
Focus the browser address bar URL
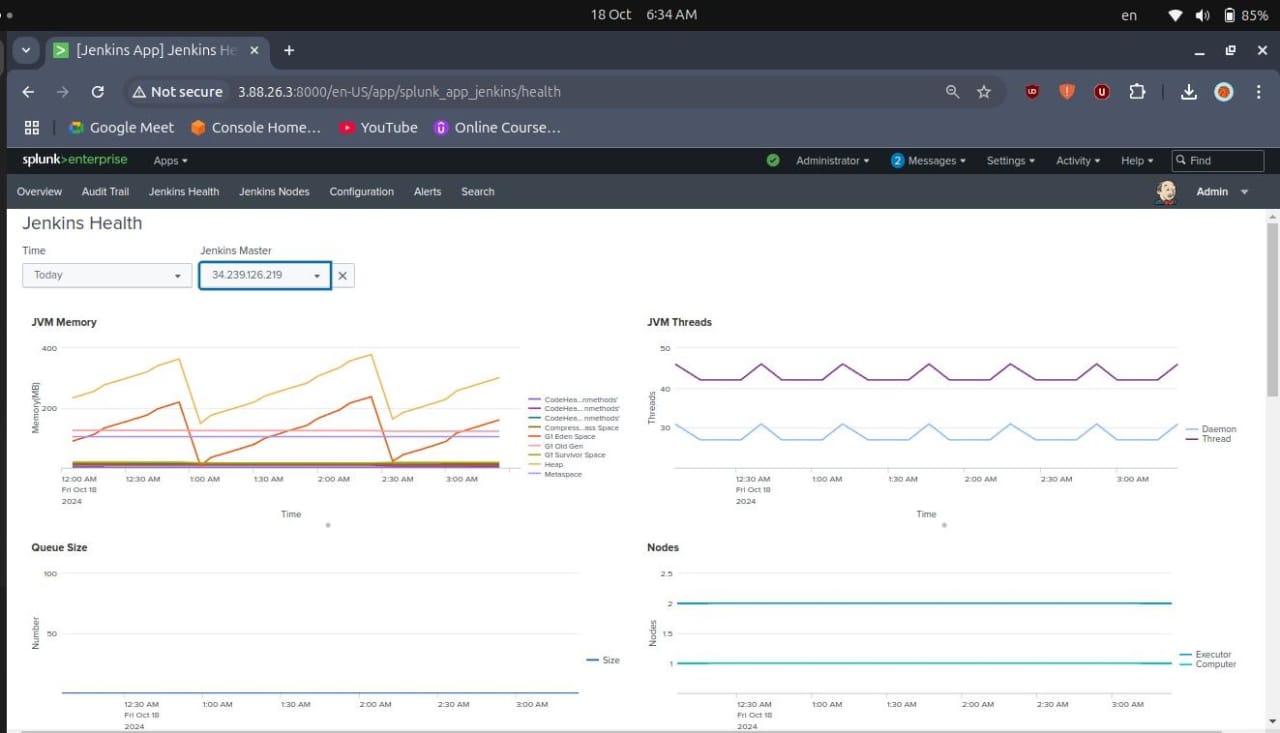pos(399,92)
